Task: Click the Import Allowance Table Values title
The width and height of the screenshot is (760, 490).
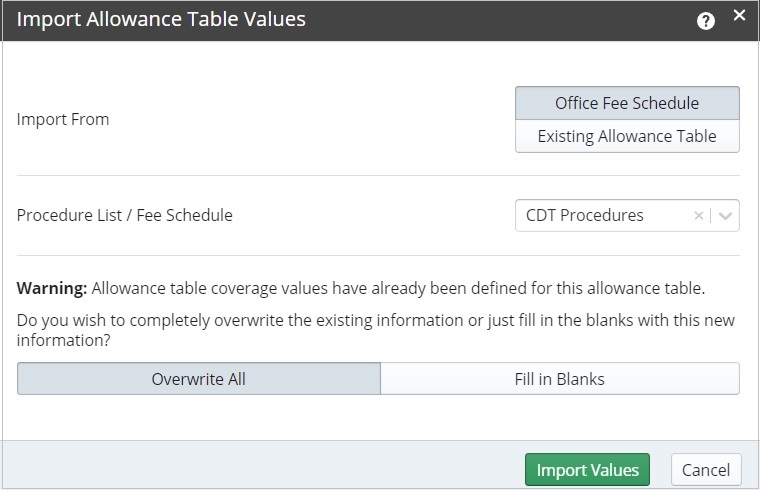Action: [x=161, y=19]
